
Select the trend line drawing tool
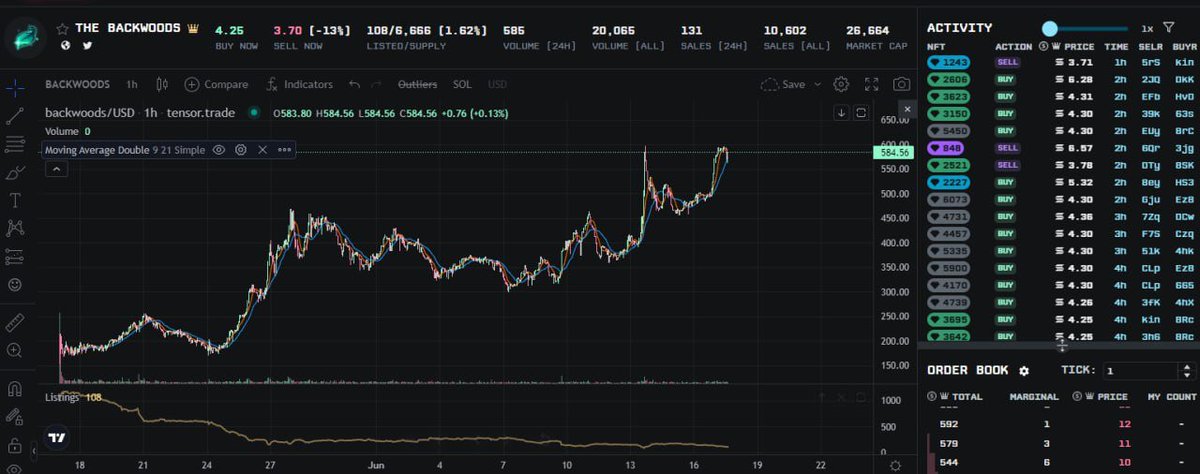point(14,116)
